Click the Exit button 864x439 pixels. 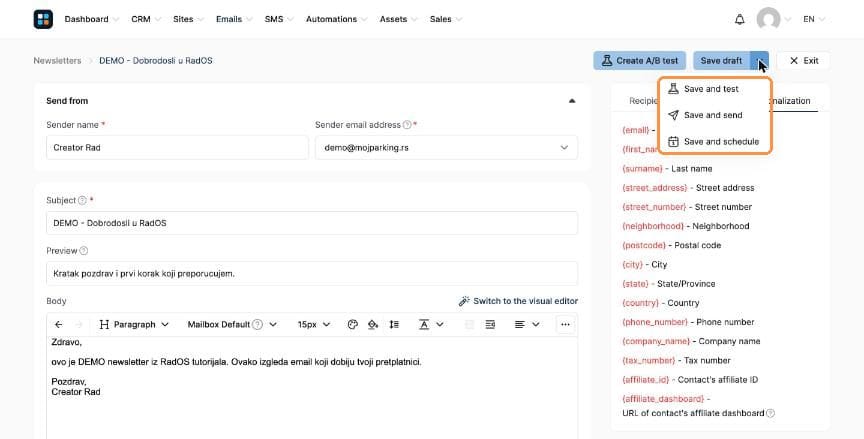click(x=803, y=61)
